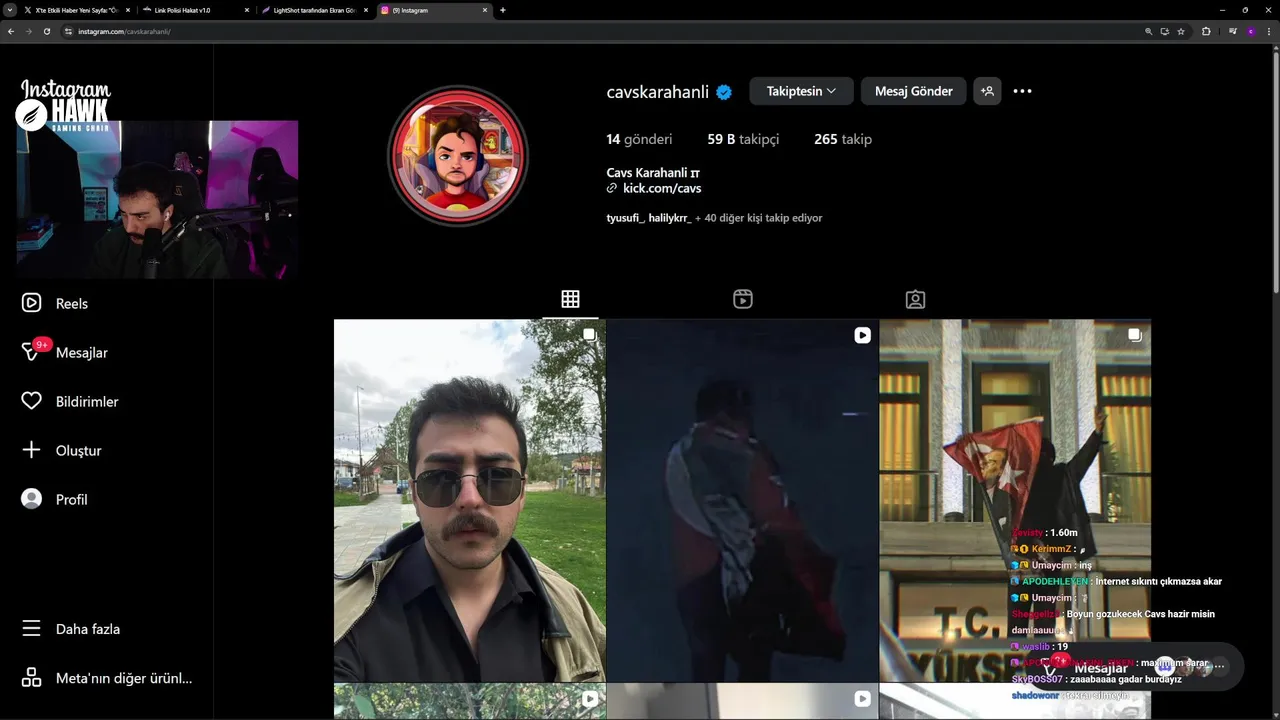Viewport: 1280px width, 720px height.
Task: Close the Link Polisi Hakat tab
Action: point(247,10)
